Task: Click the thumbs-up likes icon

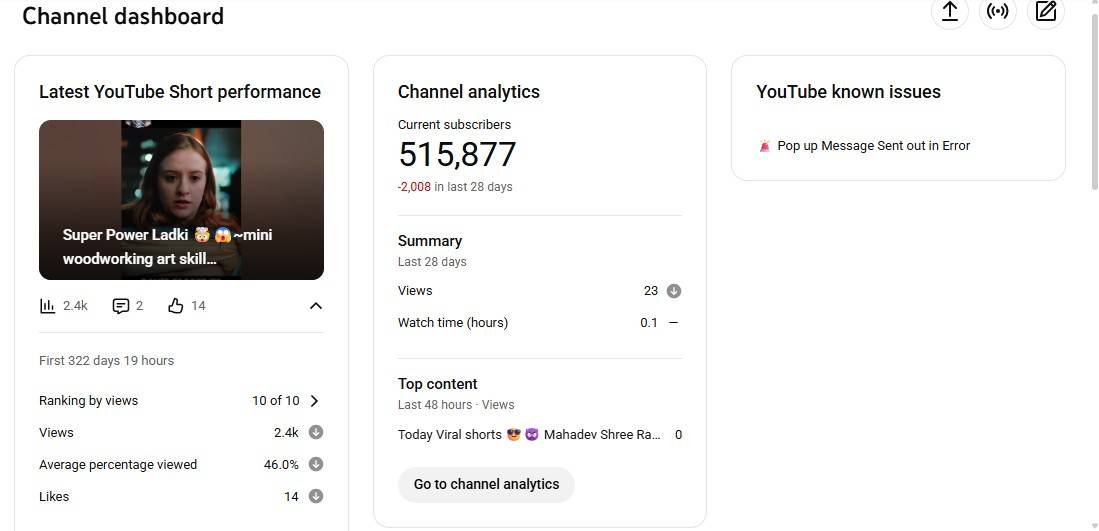Action: click(x=176, y=306)
